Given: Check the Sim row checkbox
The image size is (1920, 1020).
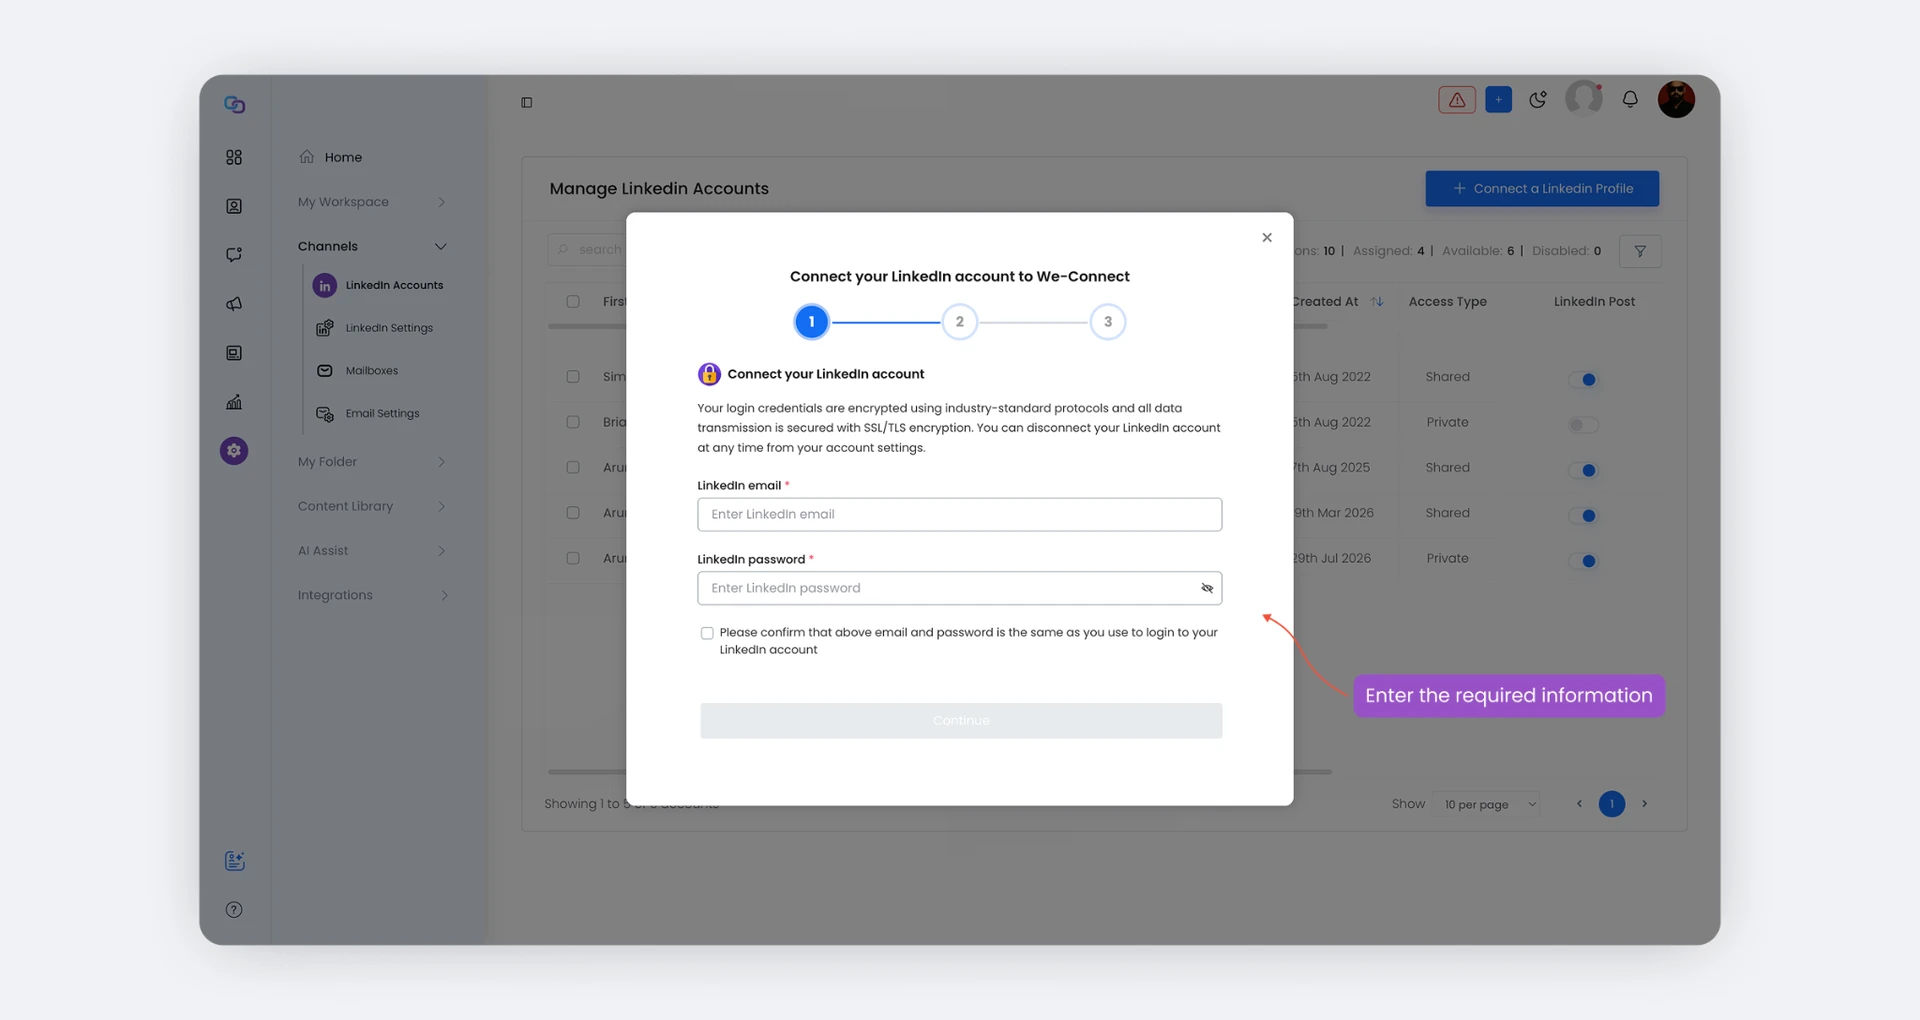Looking at the screenshot, I should (x=573, y=377).
